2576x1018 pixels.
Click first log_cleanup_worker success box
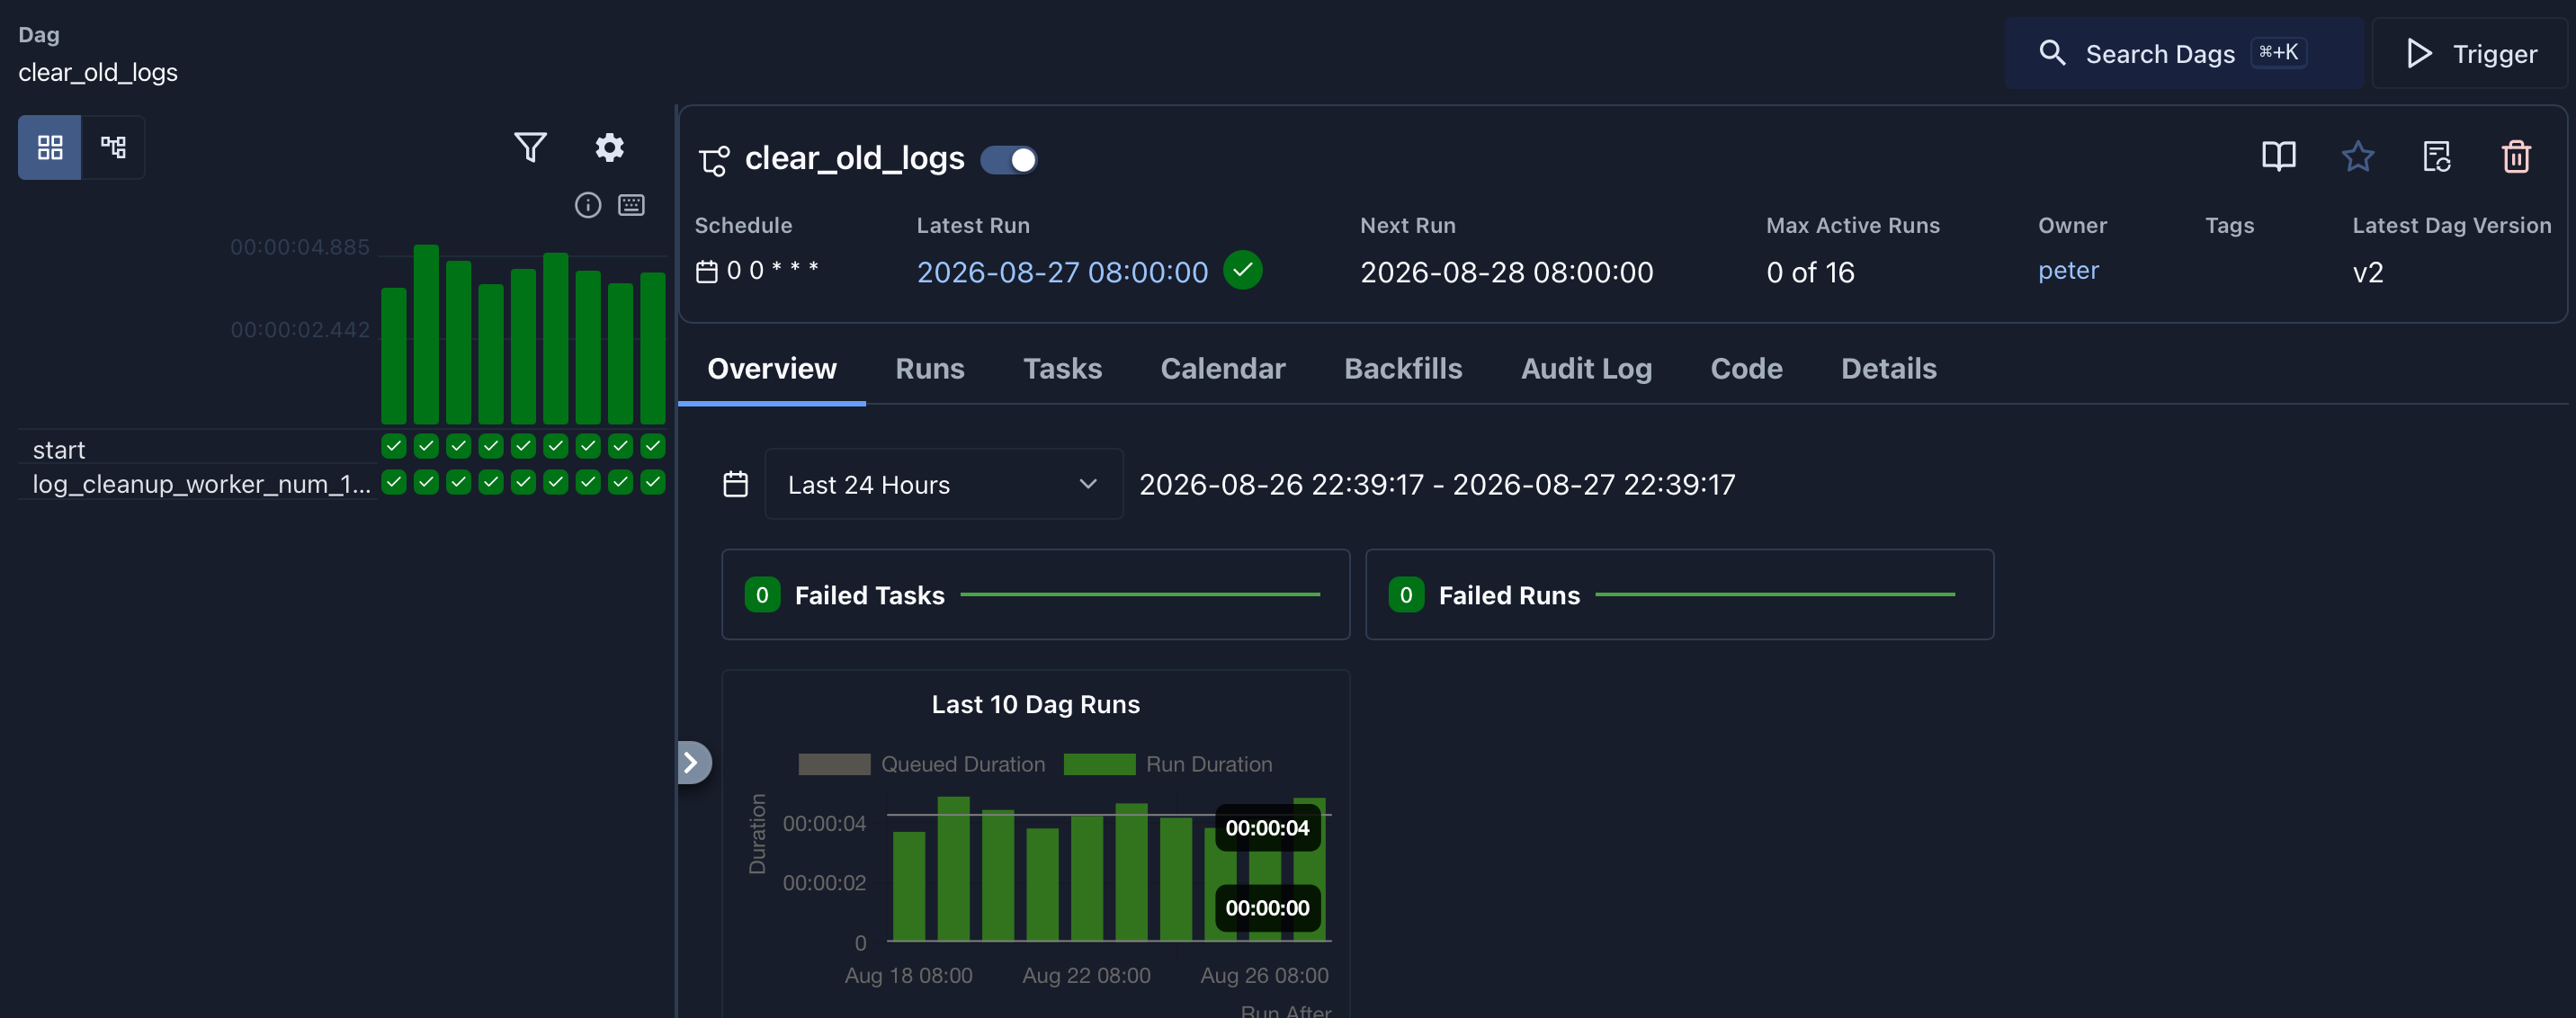click(x=394, y=482)
